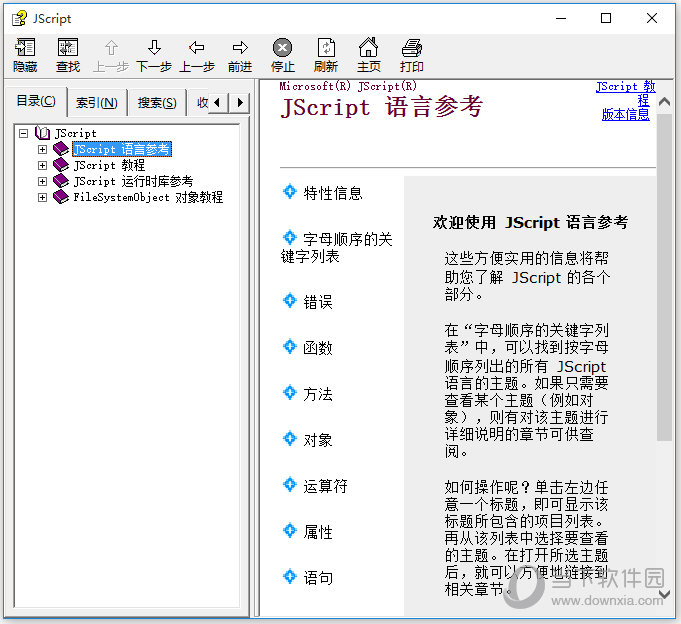Open the 语句 topic
Image resolution: width=681 pixels, height=624 pixels.
[x=318, y=578]
